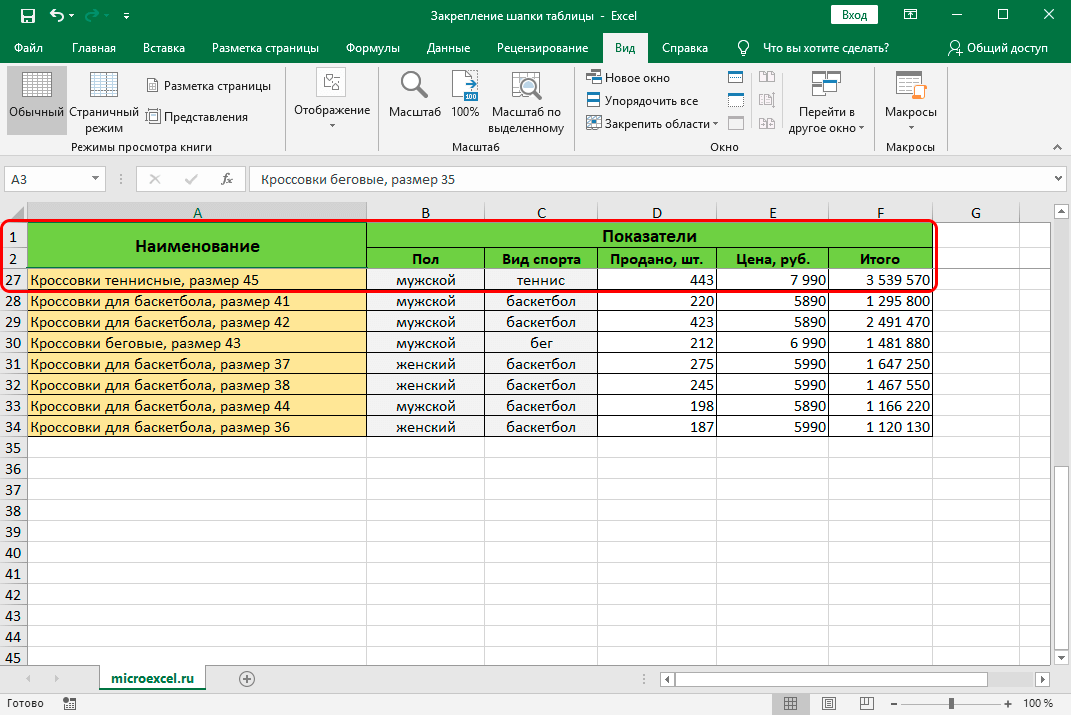Image resolution: width=1071 pixels, height=715 pixels.
Task: Switch to Normal view in status bar
Action: [790, 703]
